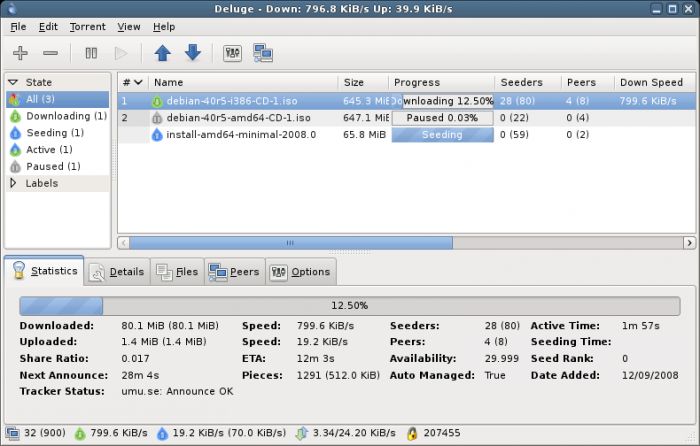The image size is (700, 446).
Task: Click the 3.34/24.20 KiB/s status text
Action: [x=354, y=433]
